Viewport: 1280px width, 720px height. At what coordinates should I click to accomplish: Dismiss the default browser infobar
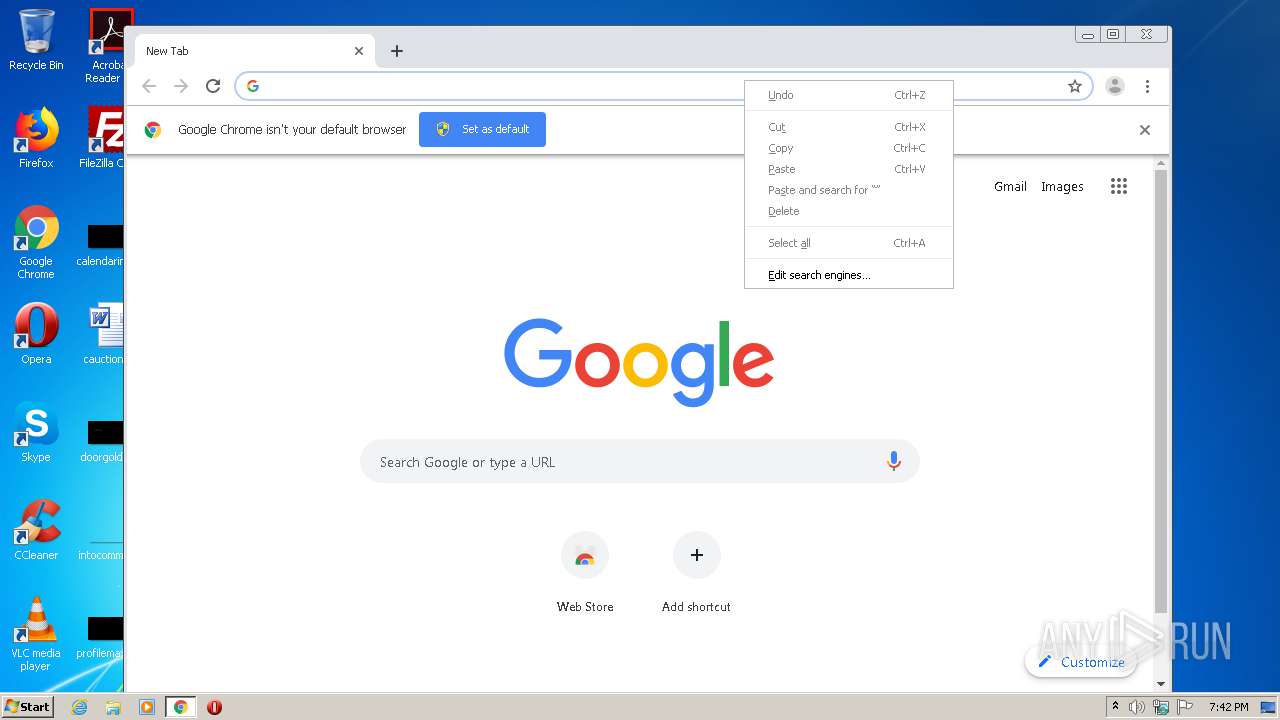click(x=1145, y=130)
